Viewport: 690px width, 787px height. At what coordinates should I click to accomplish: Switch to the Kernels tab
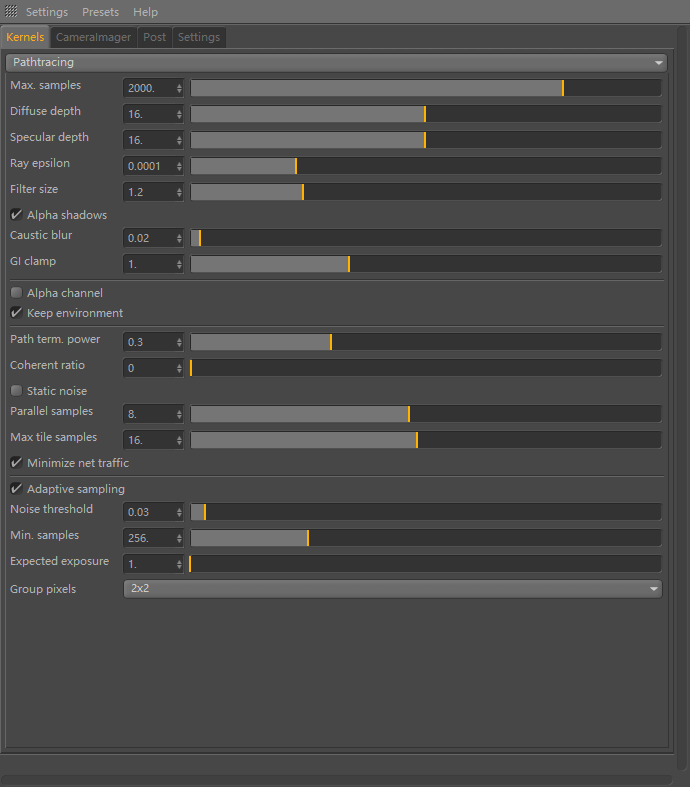point(25,37)
